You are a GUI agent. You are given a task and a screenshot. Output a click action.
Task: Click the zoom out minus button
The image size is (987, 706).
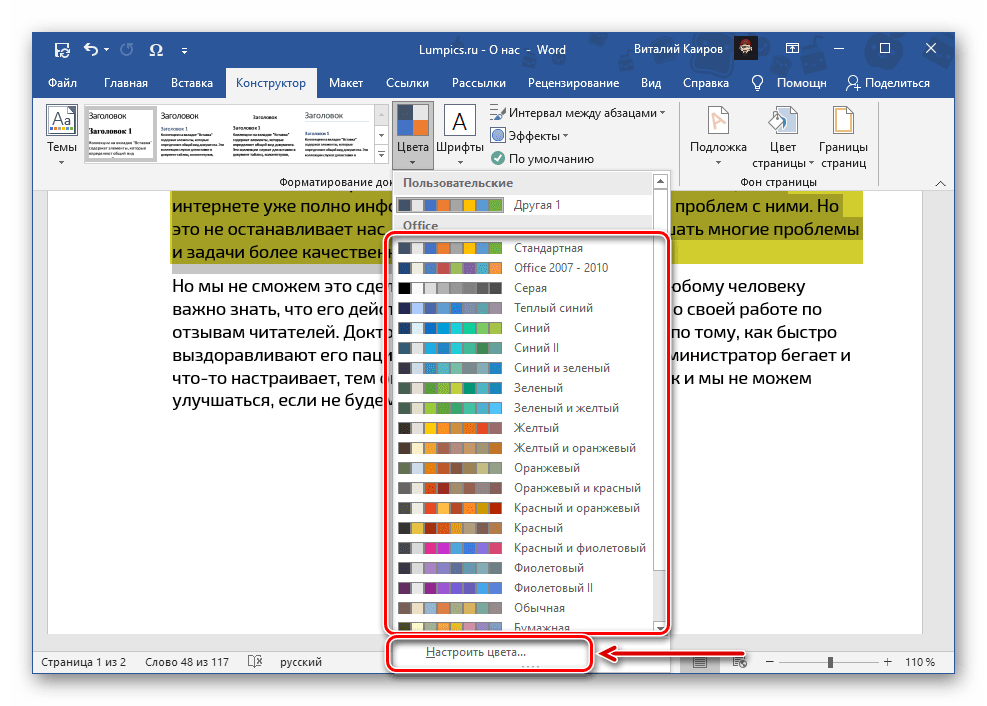pos(770,662)
